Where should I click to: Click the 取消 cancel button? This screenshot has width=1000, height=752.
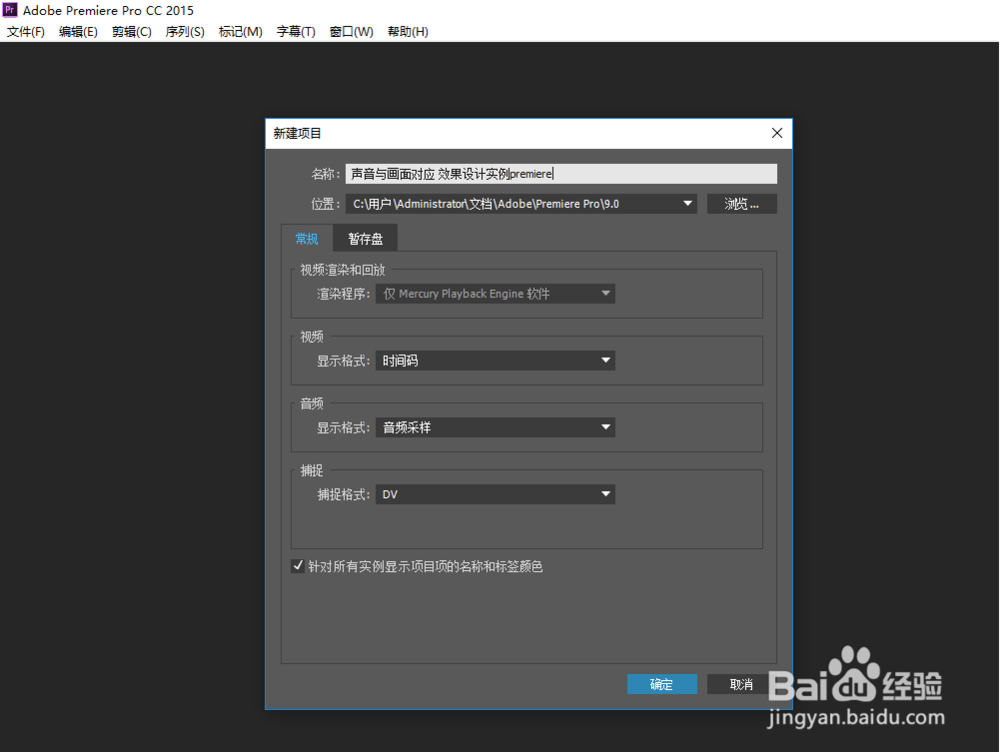[741, 684]
